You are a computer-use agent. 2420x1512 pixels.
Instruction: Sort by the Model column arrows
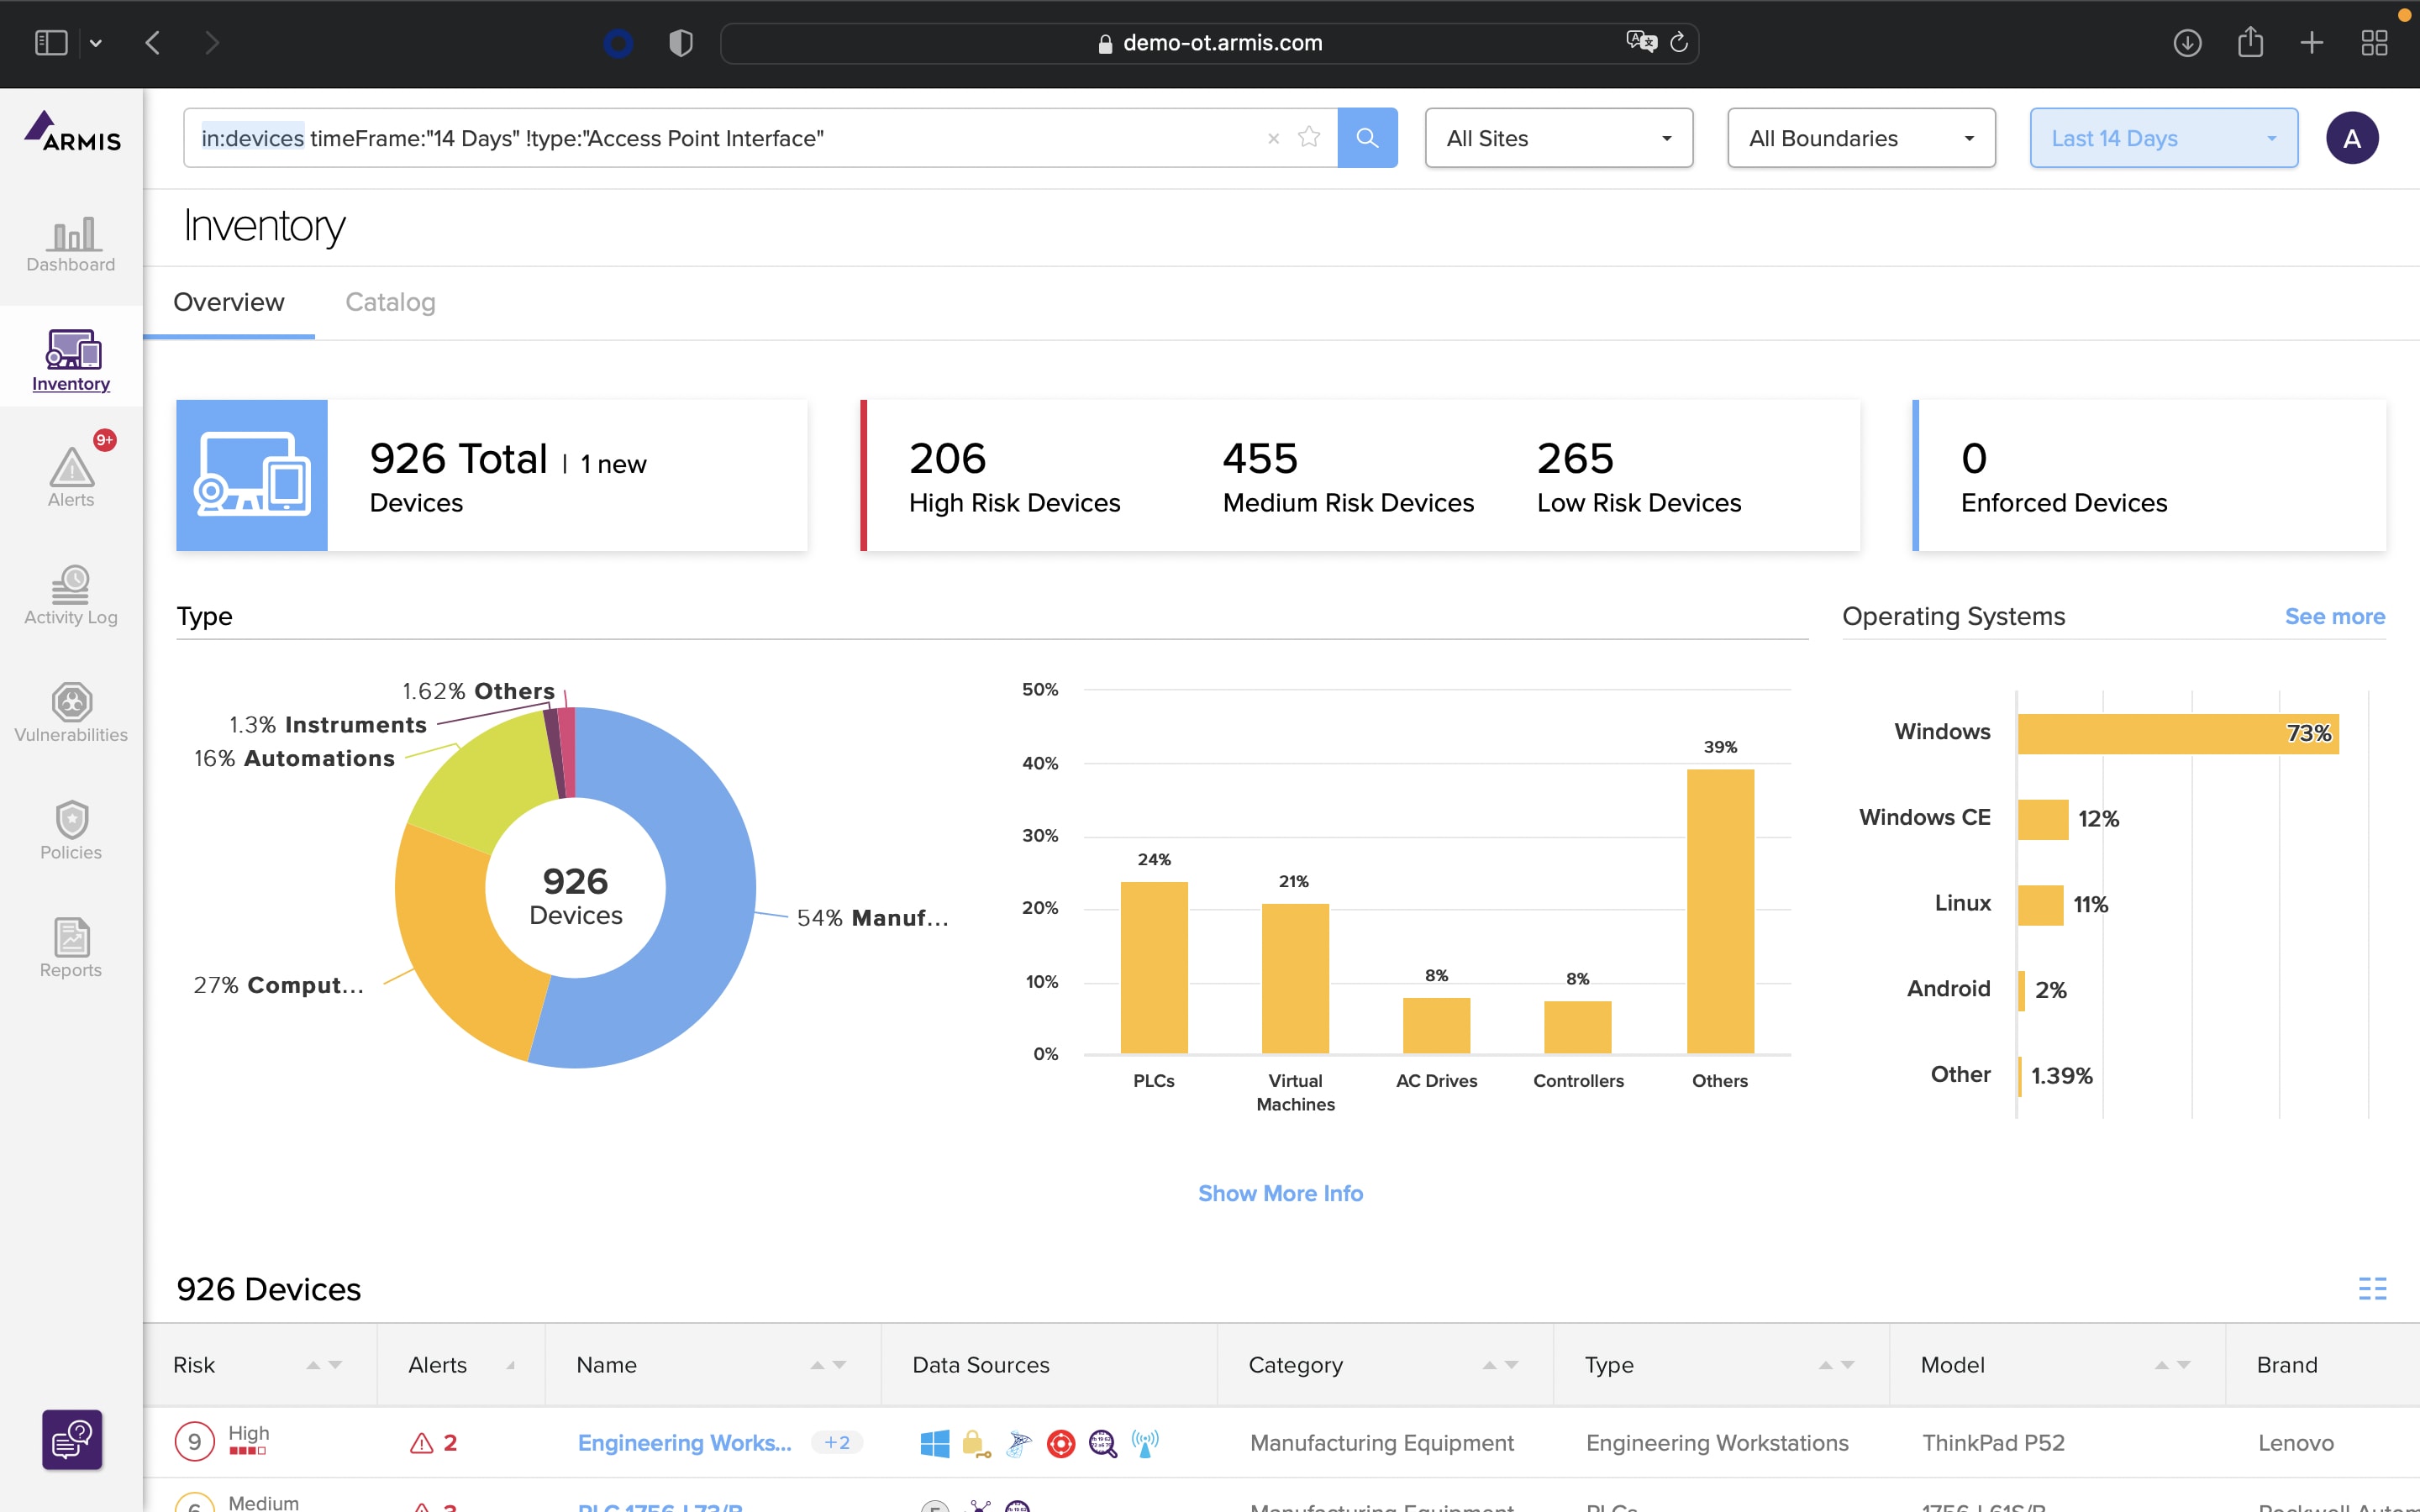tap(2172, 1365)
